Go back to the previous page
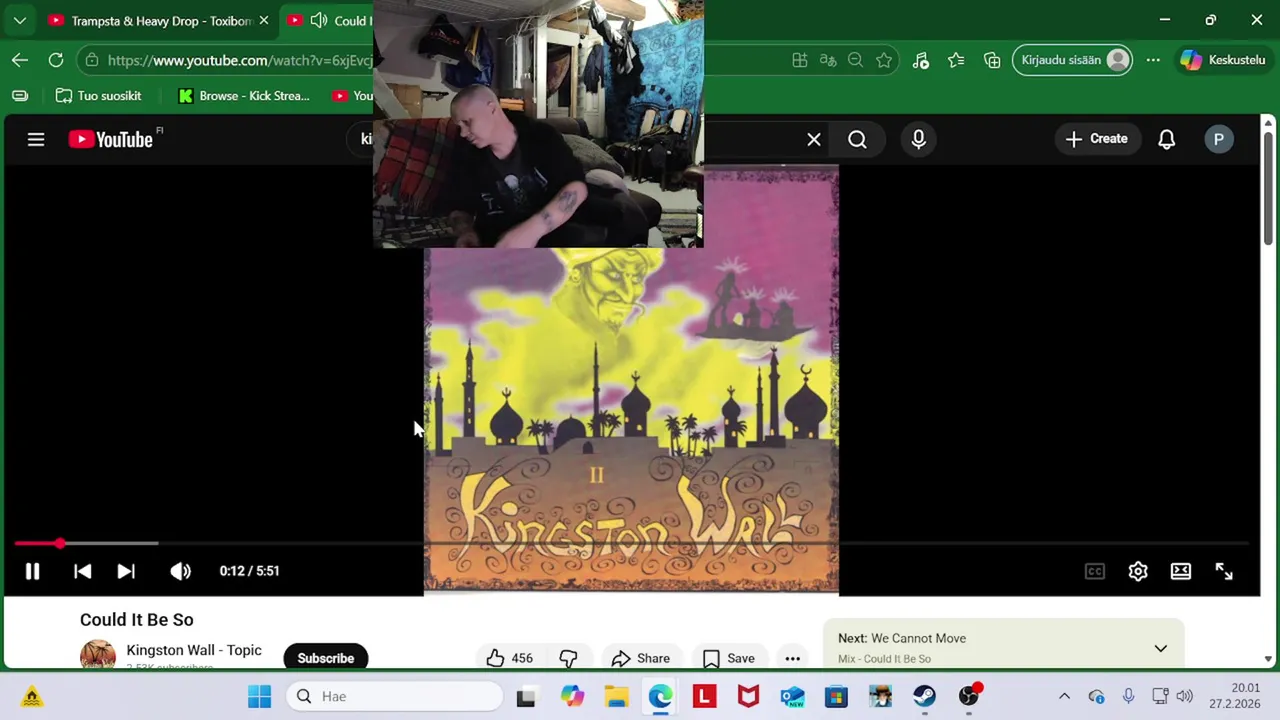This screenshot has width=1280, height=720. tap(20, 60)
